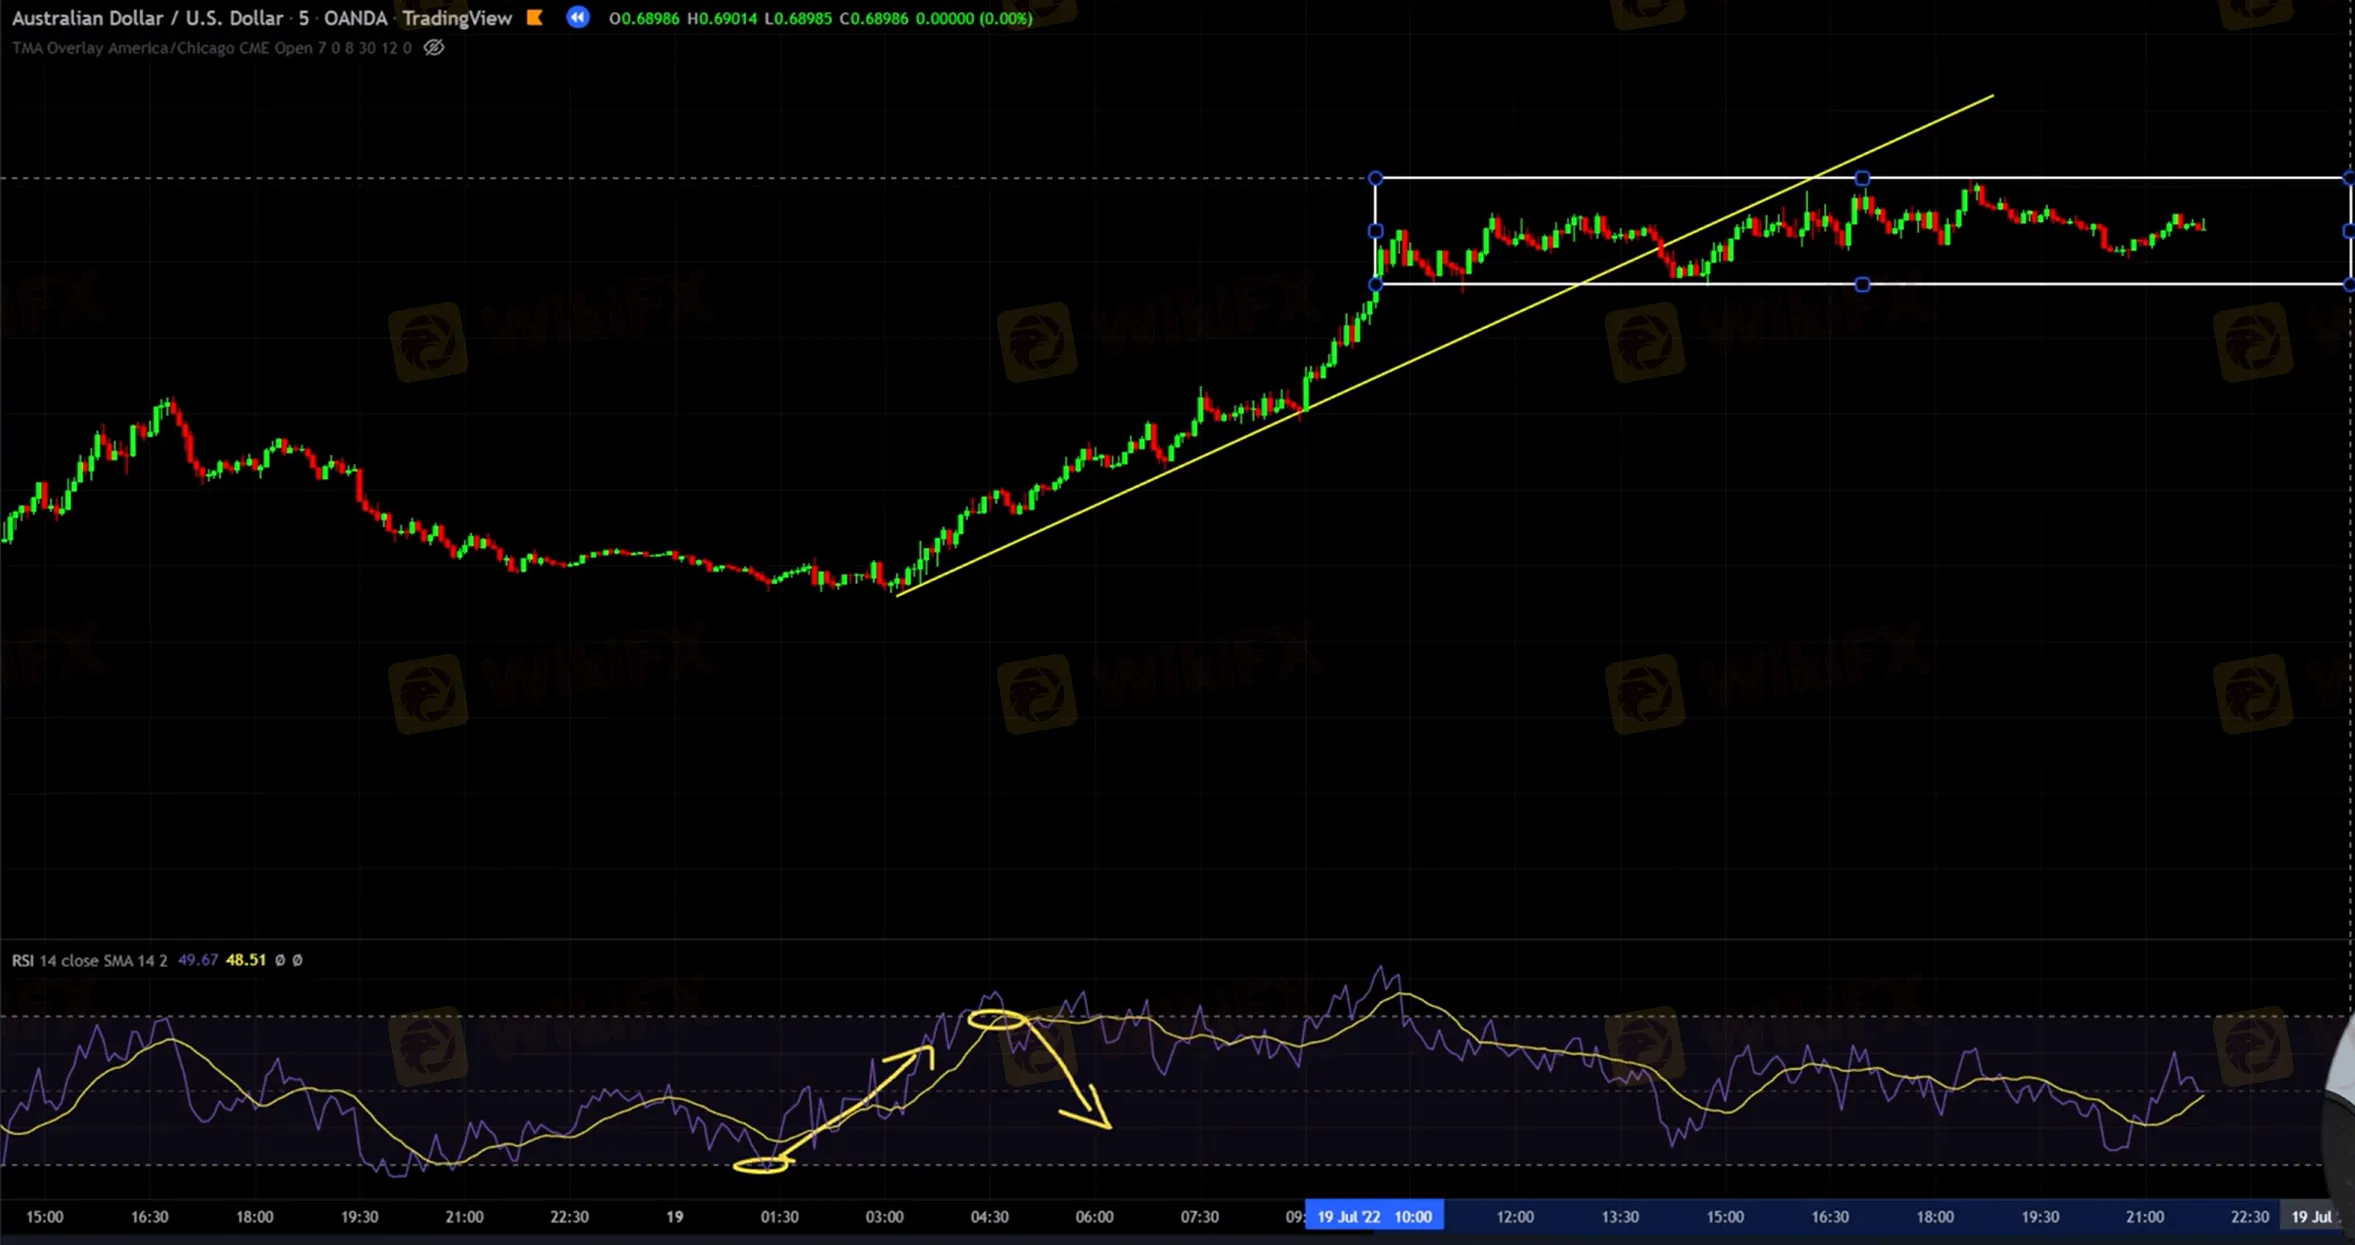Show the hidden TMA Overlay indicator
This screenshot has width=2355, height=1245.
pyautogui.click(x=434, y=47)
